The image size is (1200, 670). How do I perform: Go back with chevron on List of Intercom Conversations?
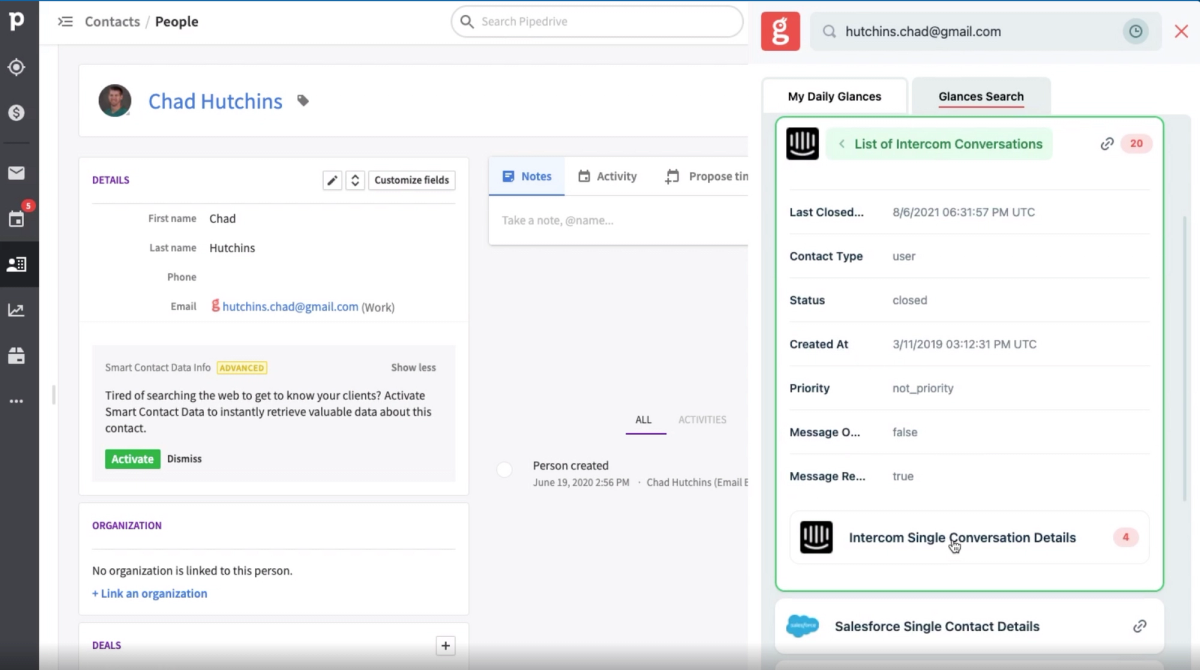pyautogui.click(x=842, y=144)
